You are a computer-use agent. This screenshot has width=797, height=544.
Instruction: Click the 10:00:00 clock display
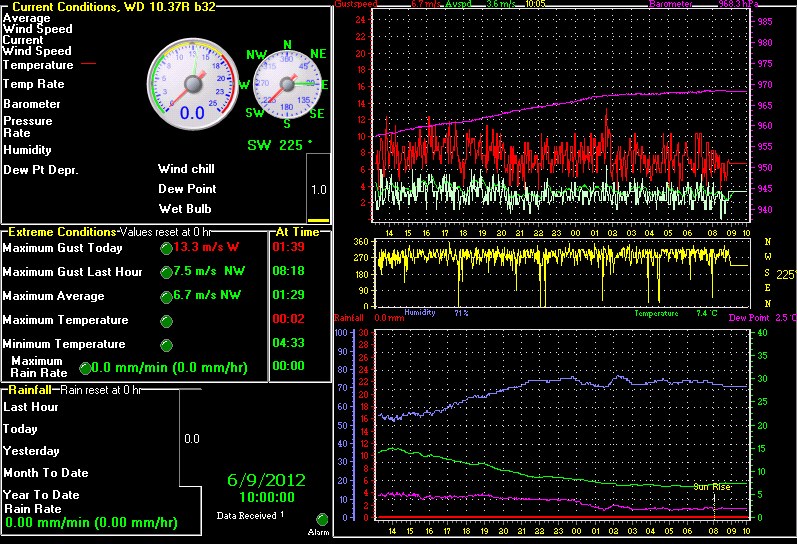tap(266, 497)
